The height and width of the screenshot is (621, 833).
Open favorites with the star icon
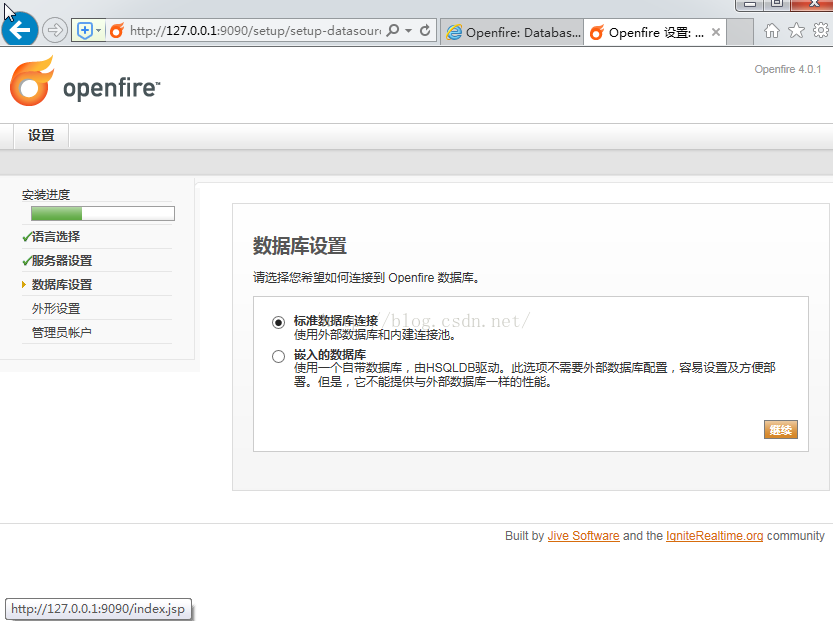pyautogui.click(x=796, y=30)
